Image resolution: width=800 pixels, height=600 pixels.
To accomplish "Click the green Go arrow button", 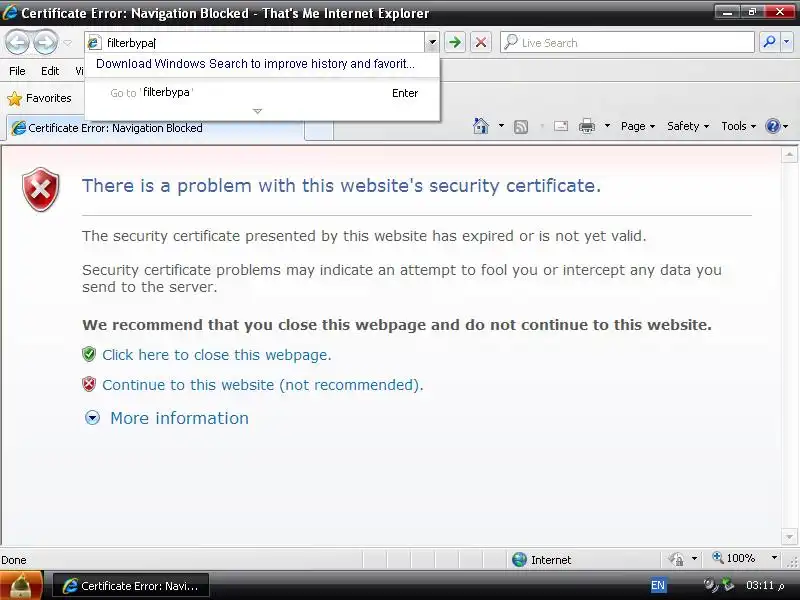I will (455, 42).
